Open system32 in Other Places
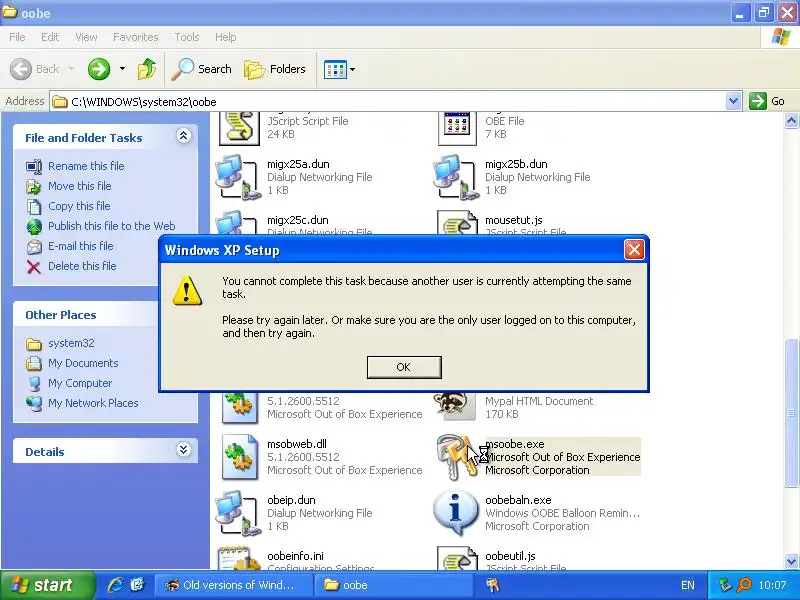 (x=71, y=343)
